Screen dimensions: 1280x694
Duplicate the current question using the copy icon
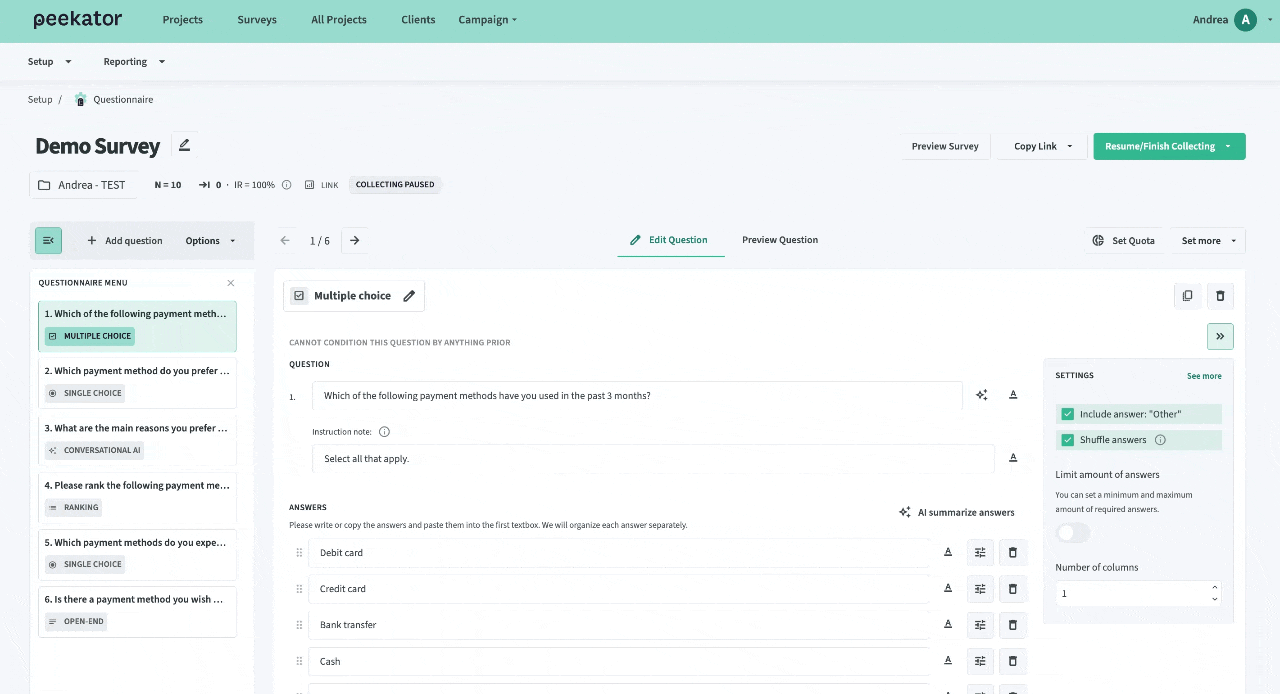[x=1187, y=296]
